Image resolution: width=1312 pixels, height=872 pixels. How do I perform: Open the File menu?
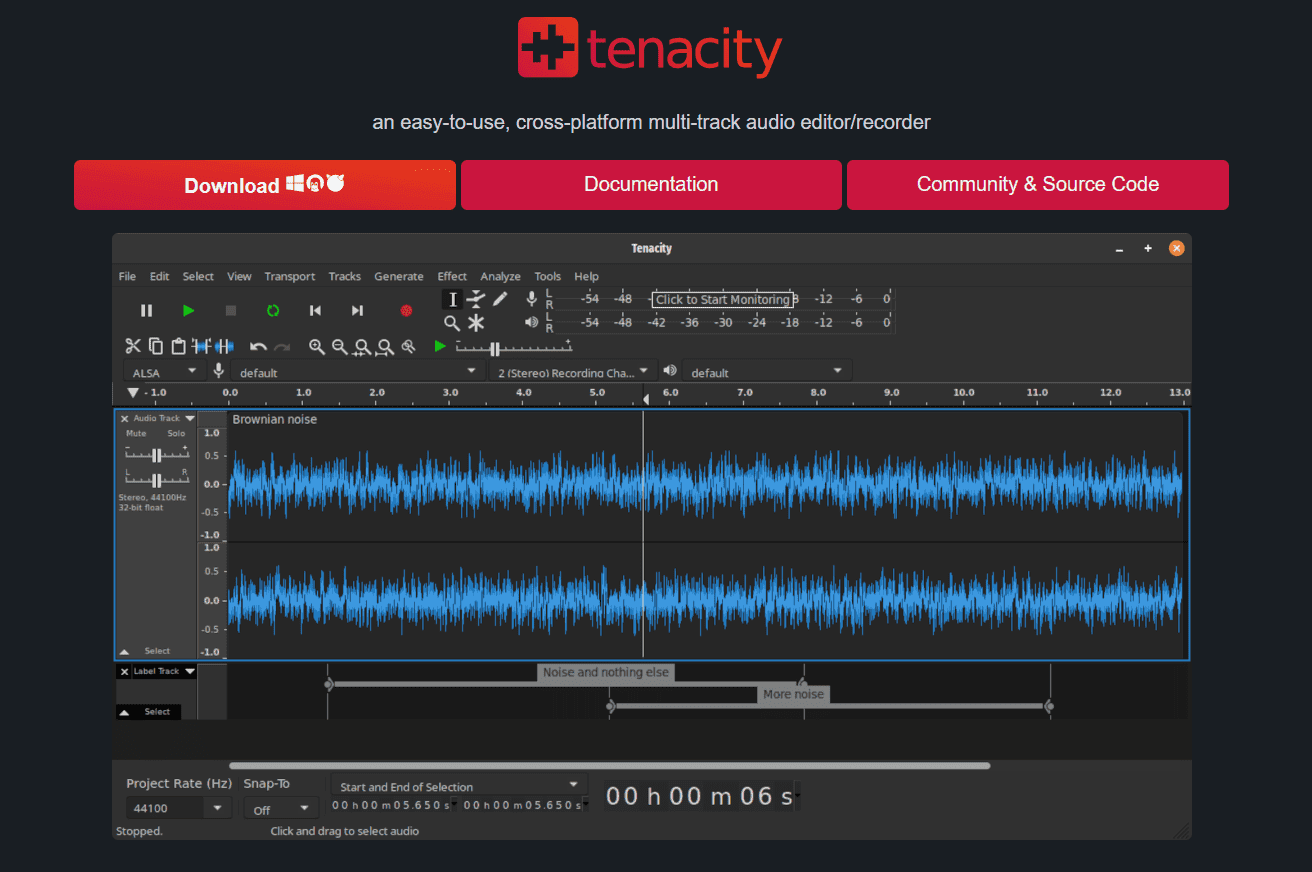(x=127, y=276)
